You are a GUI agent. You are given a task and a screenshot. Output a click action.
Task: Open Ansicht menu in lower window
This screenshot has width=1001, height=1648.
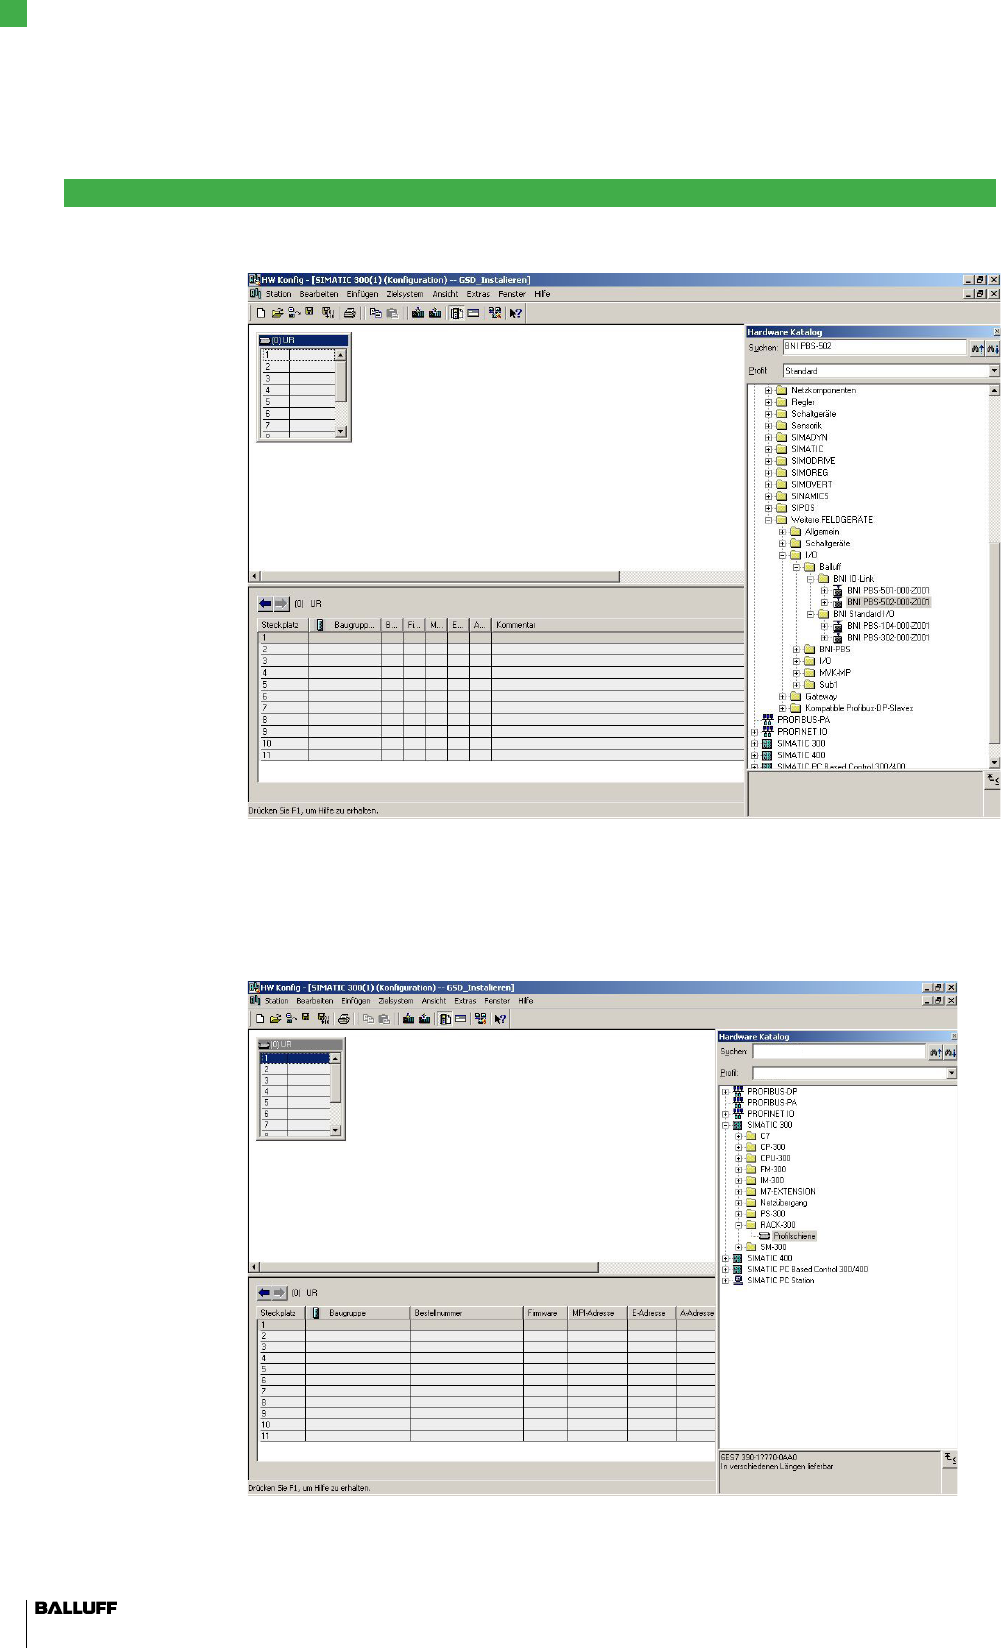click(434, 1001)
